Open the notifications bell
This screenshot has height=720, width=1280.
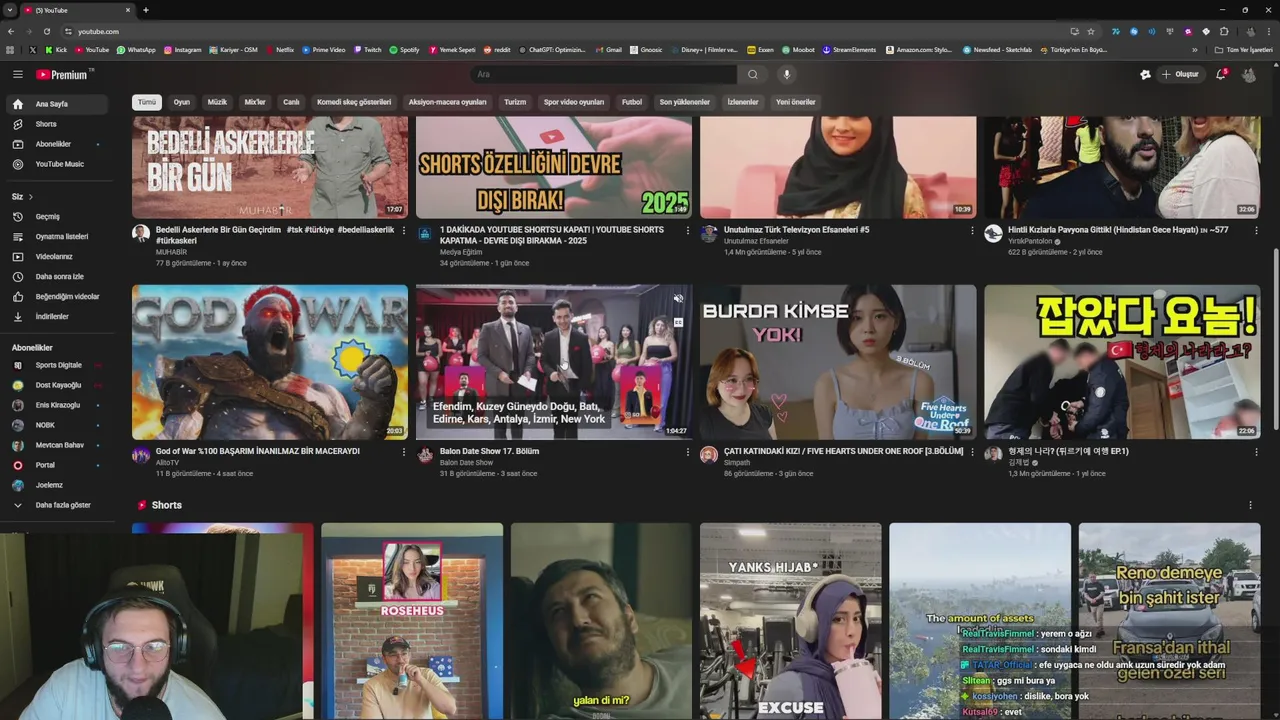(1221, 74)
